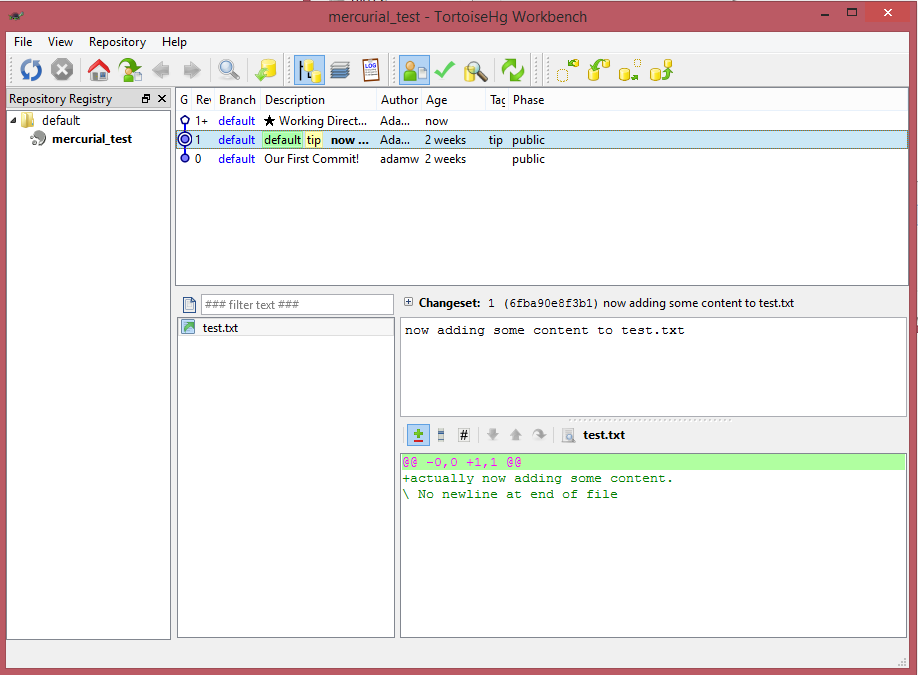Toggle the annotate view (# button)
Screen dimensions: 918x675
pyautogui.click(x=464, y=435)
